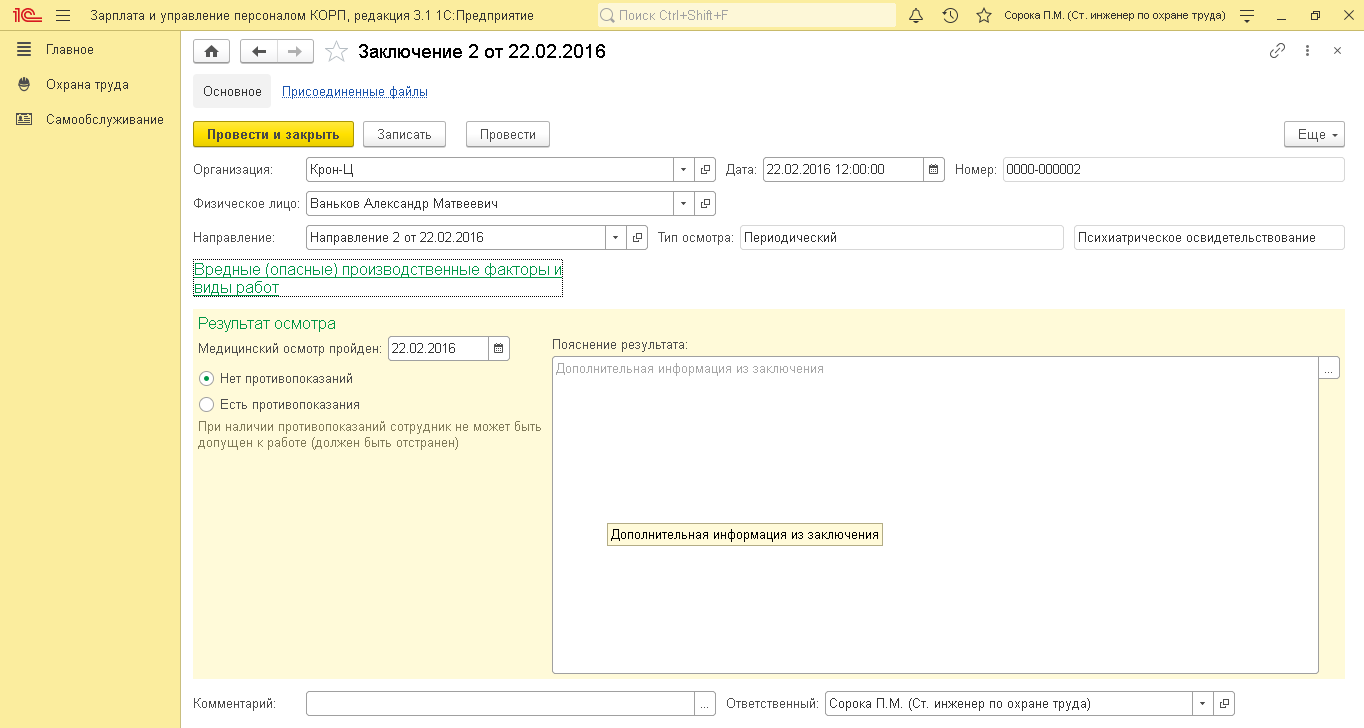Viewport: 1364px width, 728px height.
Task: Open favorites star in title bar
Action: pyautogui.click(x=984, y=15)
